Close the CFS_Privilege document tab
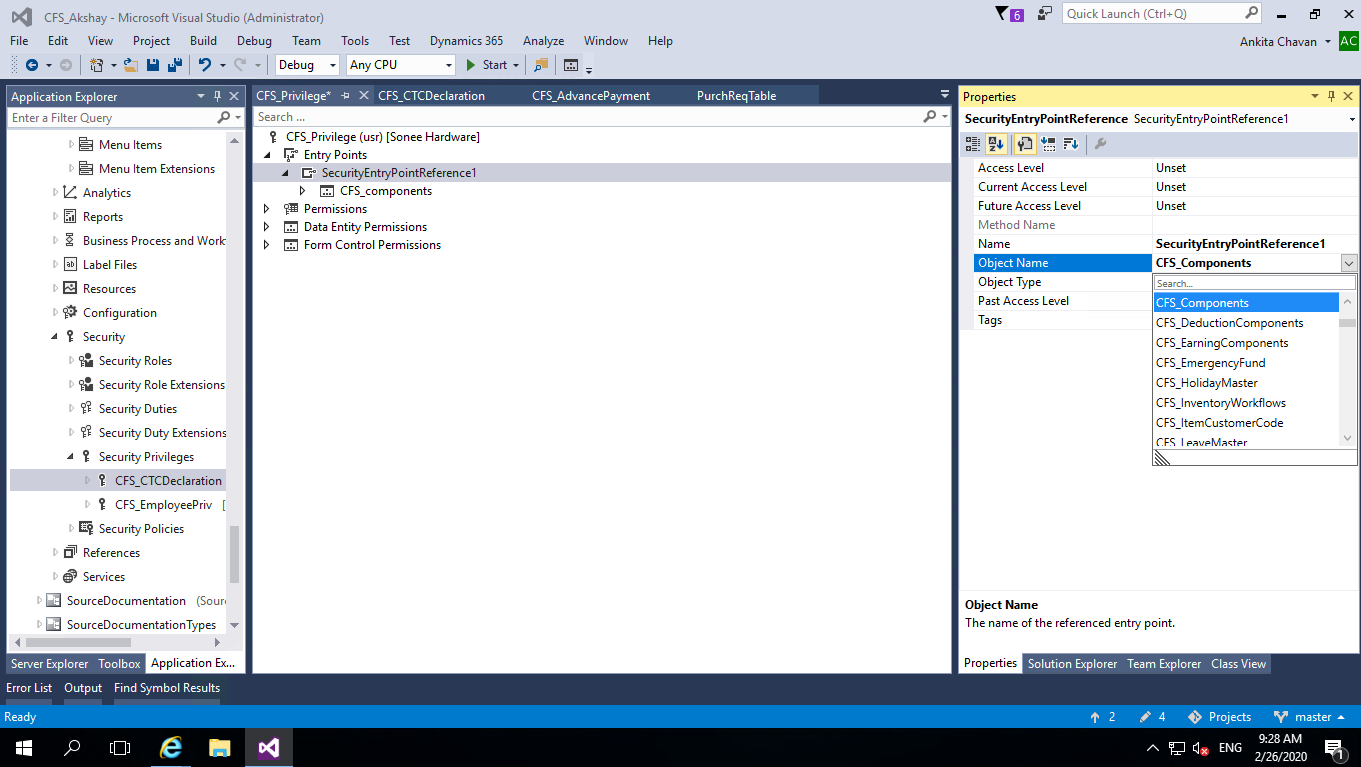Image resolution: width=1361 pixels, height=767 pixels. tap(364, 96)
